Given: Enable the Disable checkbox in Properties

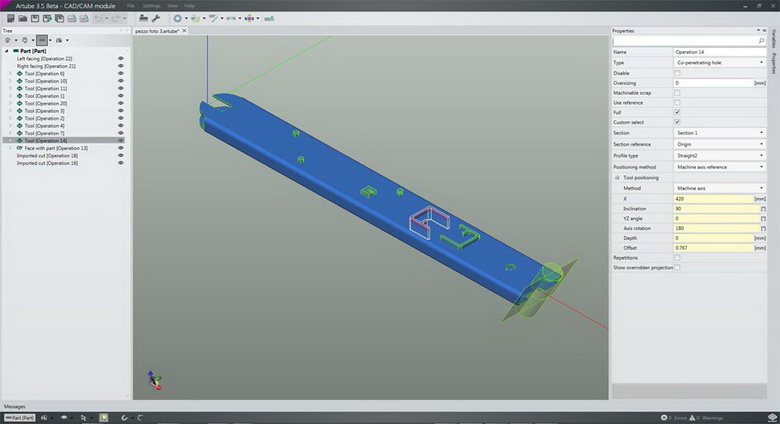Looking at the screenshot, I should coord(677,73).
